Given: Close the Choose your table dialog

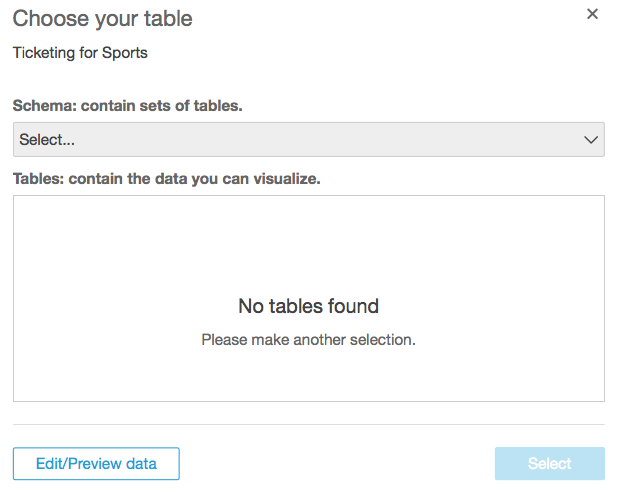Looking at the screenshot, I should [592, 14].
